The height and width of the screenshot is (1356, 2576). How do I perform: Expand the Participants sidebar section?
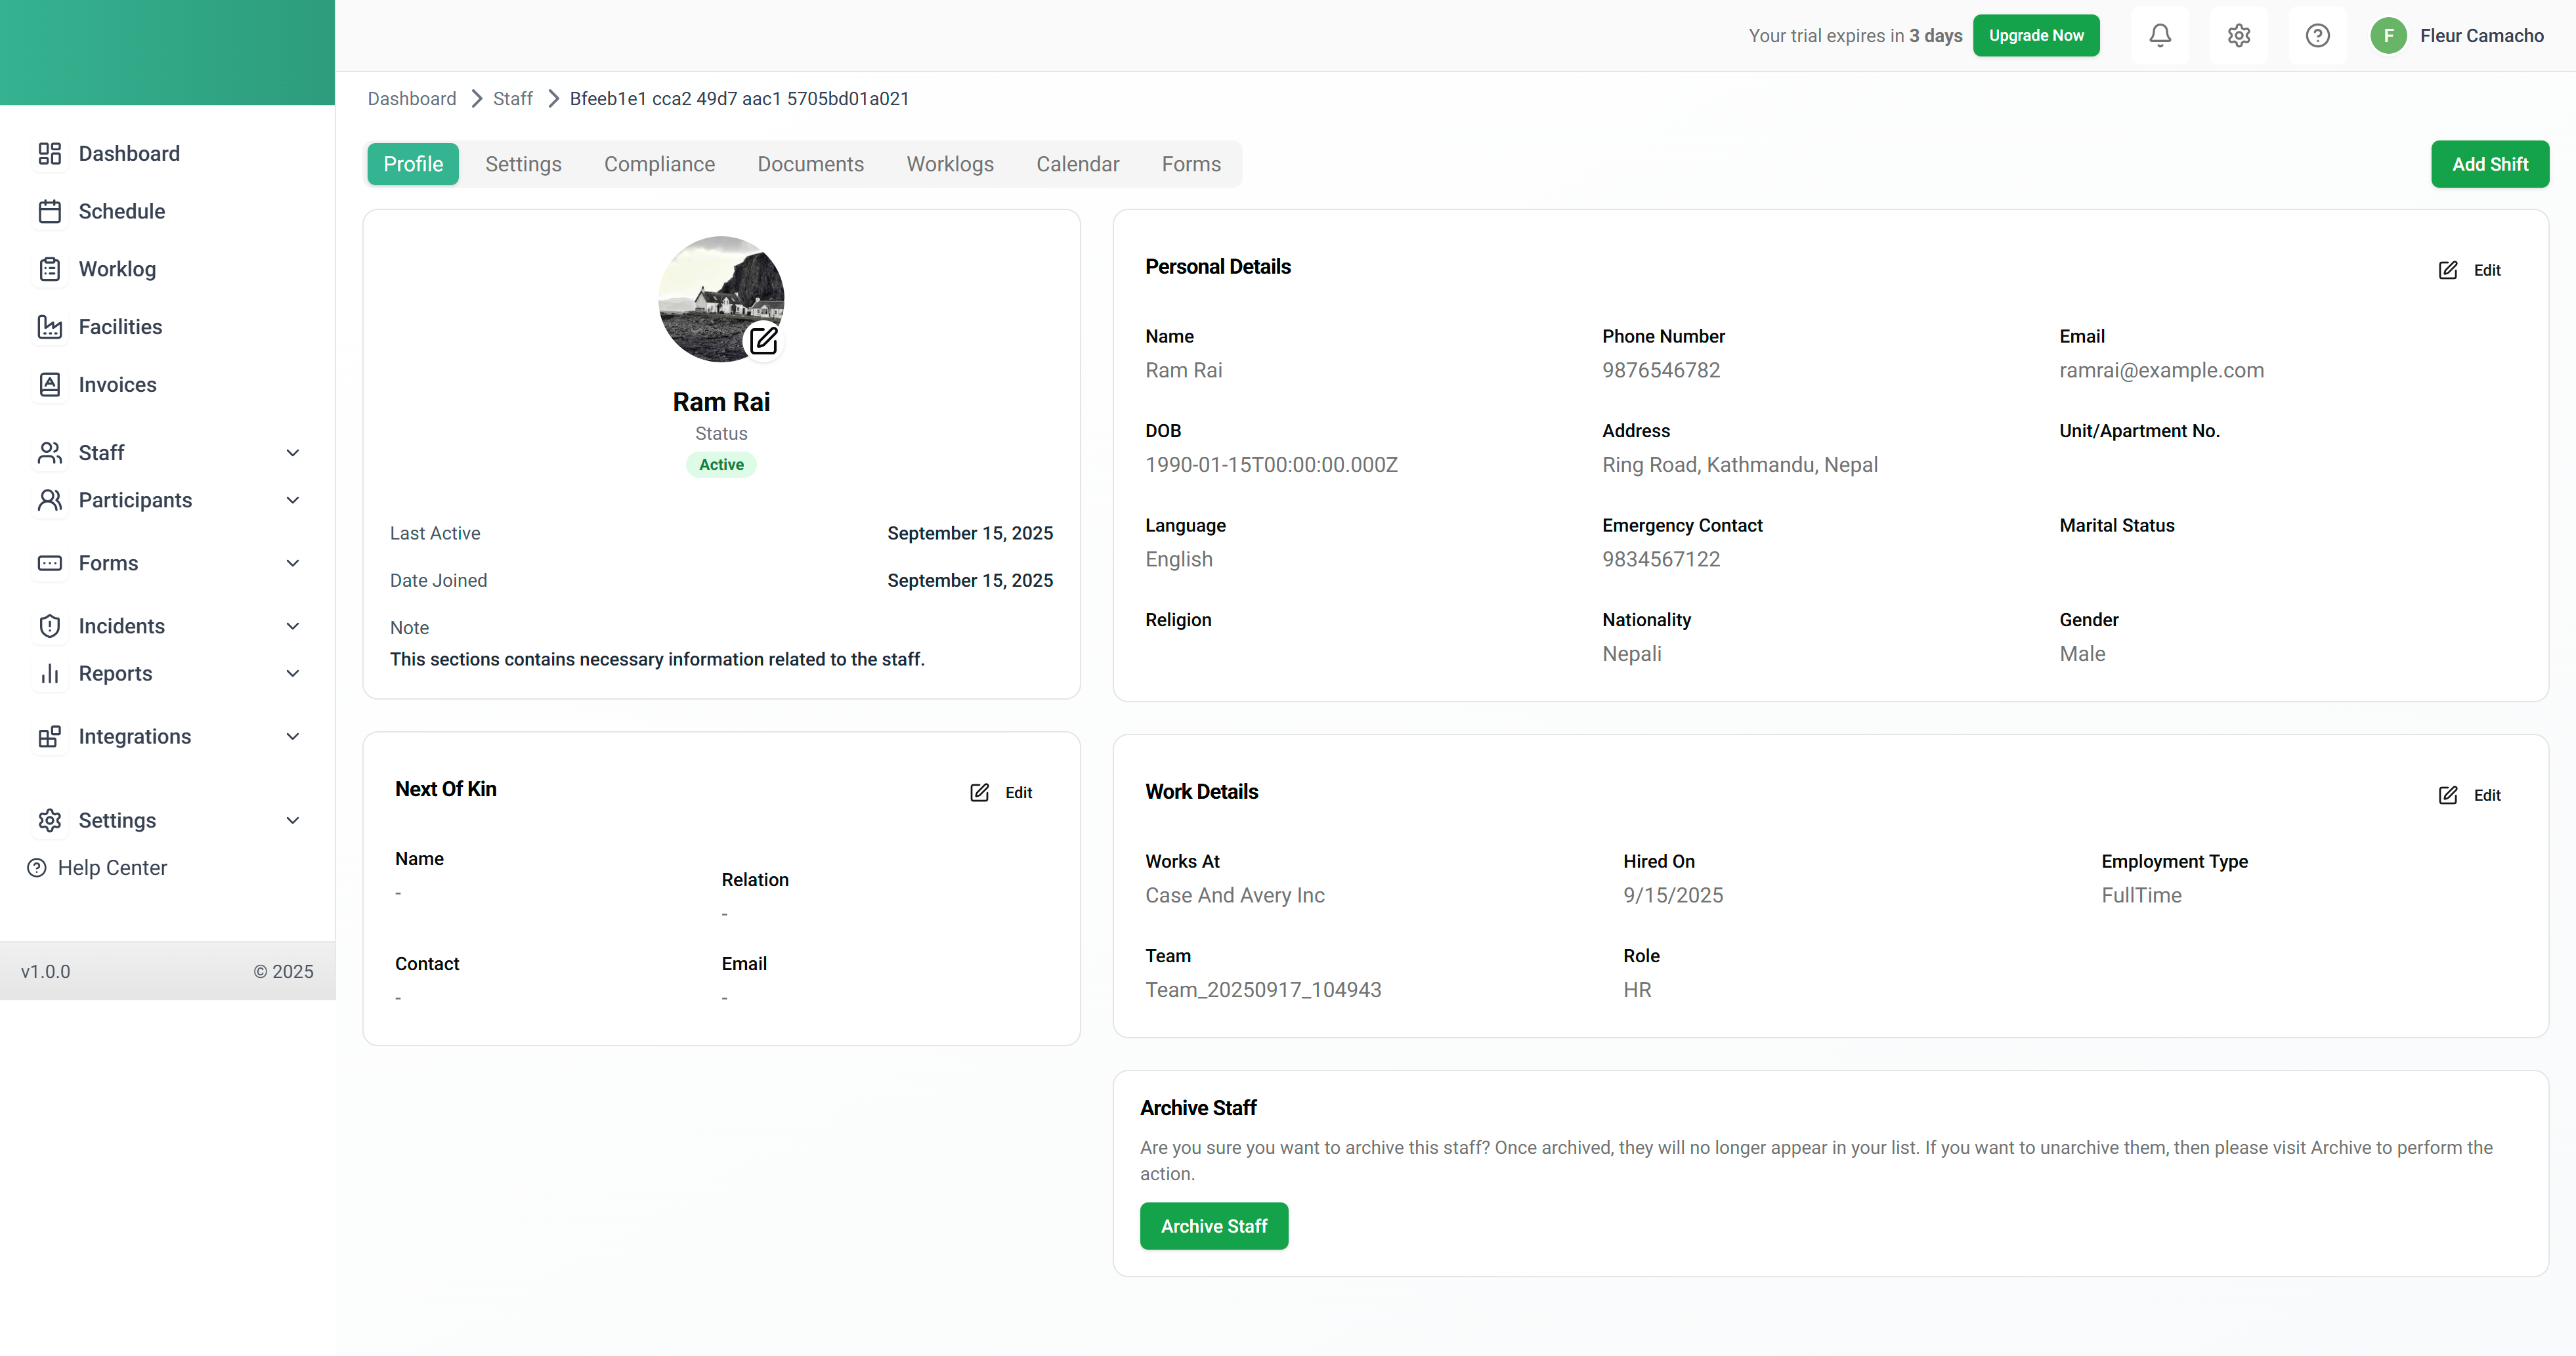[292, 500]
